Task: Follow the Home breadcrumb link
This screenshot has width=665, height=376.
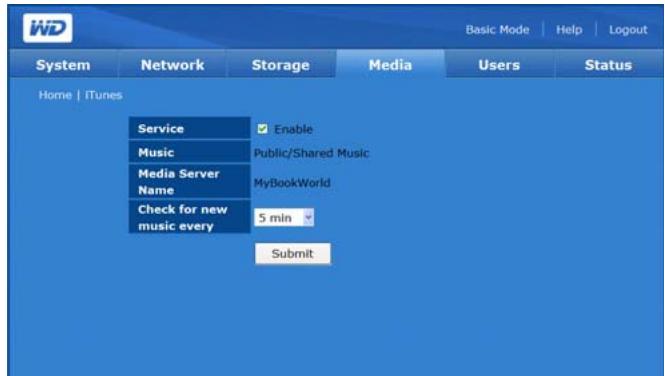Action: coord(55,95)
